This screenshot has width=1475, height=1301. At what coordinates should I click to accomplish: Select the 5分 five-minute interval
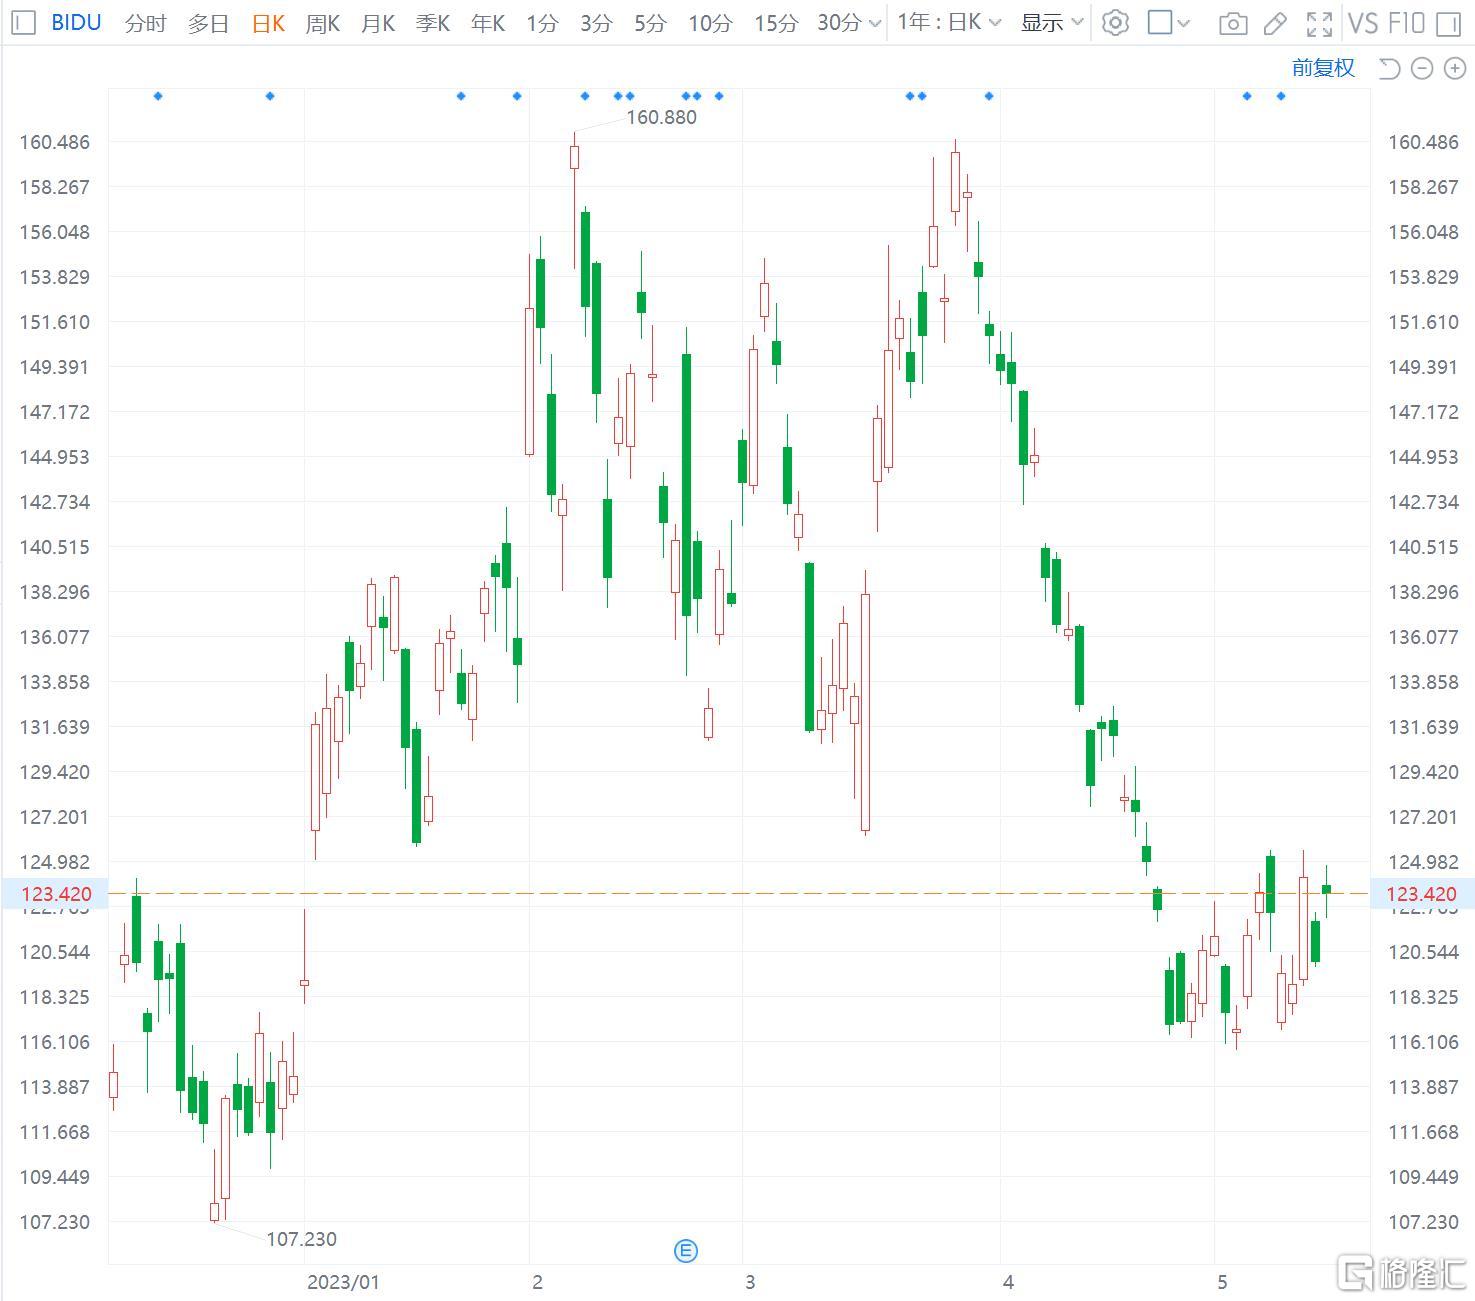650,23
